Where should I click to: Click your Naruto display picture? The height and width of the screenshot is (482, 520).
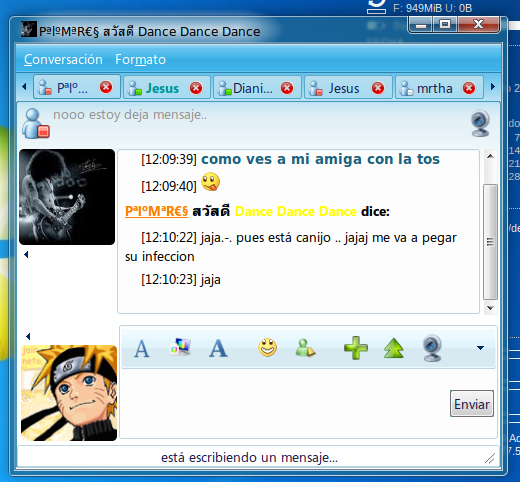pyautogui.click(x=69, y=393)
